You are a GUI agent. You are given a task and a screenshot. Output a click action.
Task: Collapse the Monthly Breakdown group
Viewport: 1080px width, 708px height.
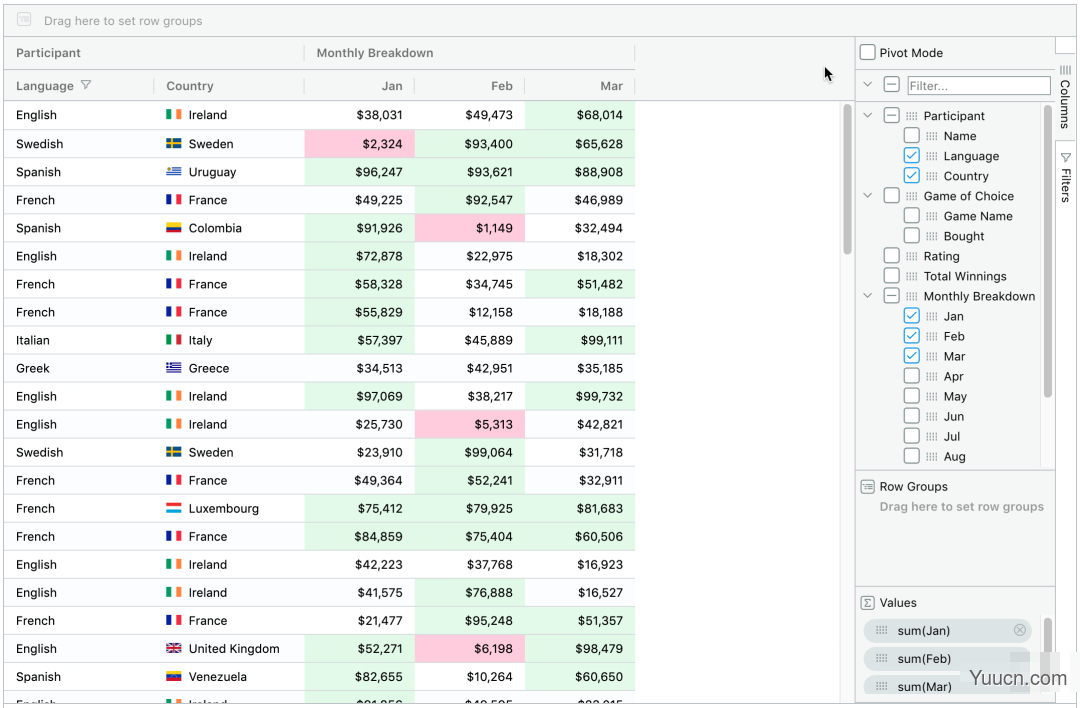pyautogui.click(x=868, y=296)
